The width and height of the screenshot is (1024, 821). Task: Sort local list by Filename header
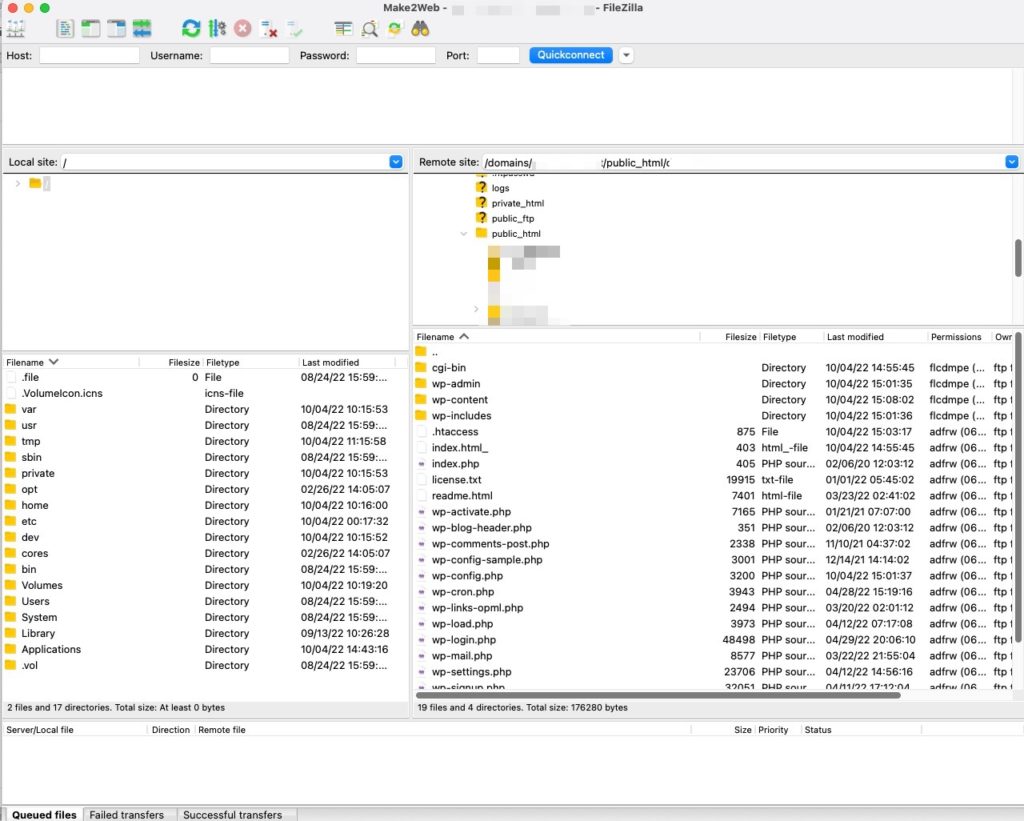click(71, 362)
